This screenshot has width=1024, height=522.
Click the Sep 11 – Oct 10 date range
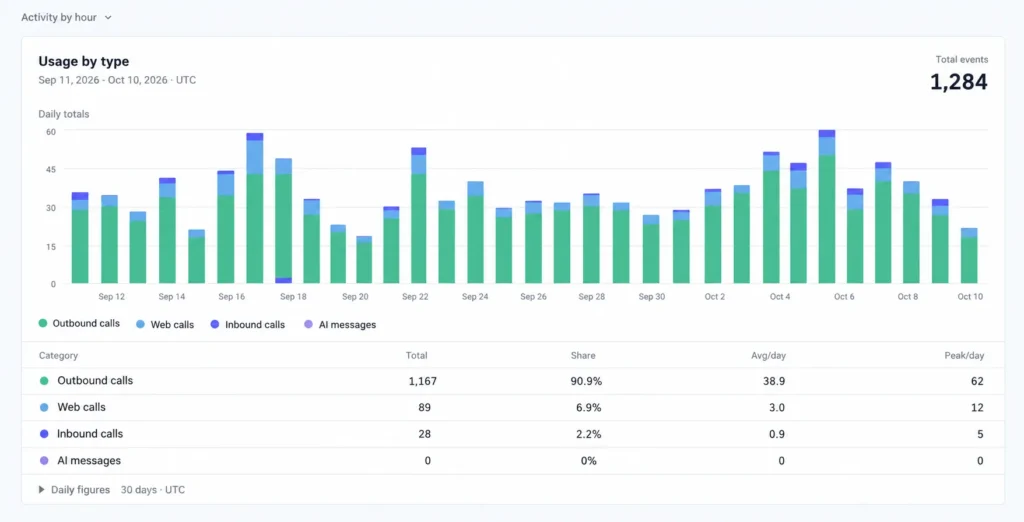(x=117, y=80)
